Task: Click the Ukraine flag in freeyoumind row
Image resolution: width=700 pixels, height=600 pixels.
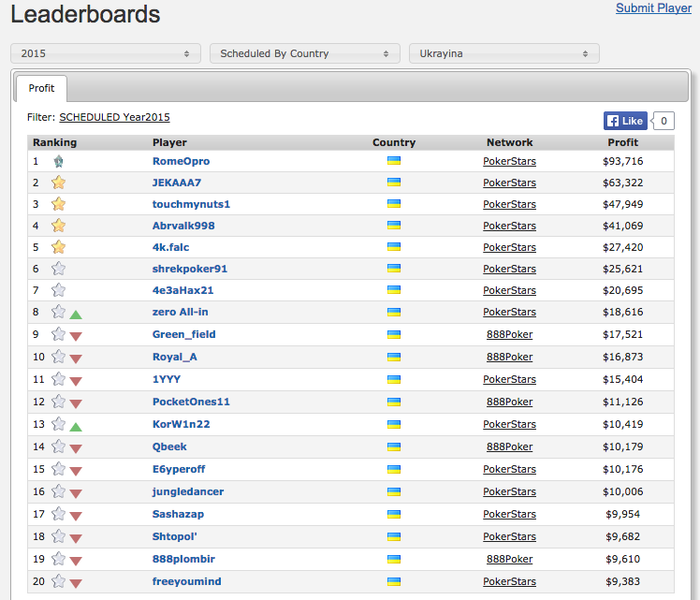Action: pos(394,581)
